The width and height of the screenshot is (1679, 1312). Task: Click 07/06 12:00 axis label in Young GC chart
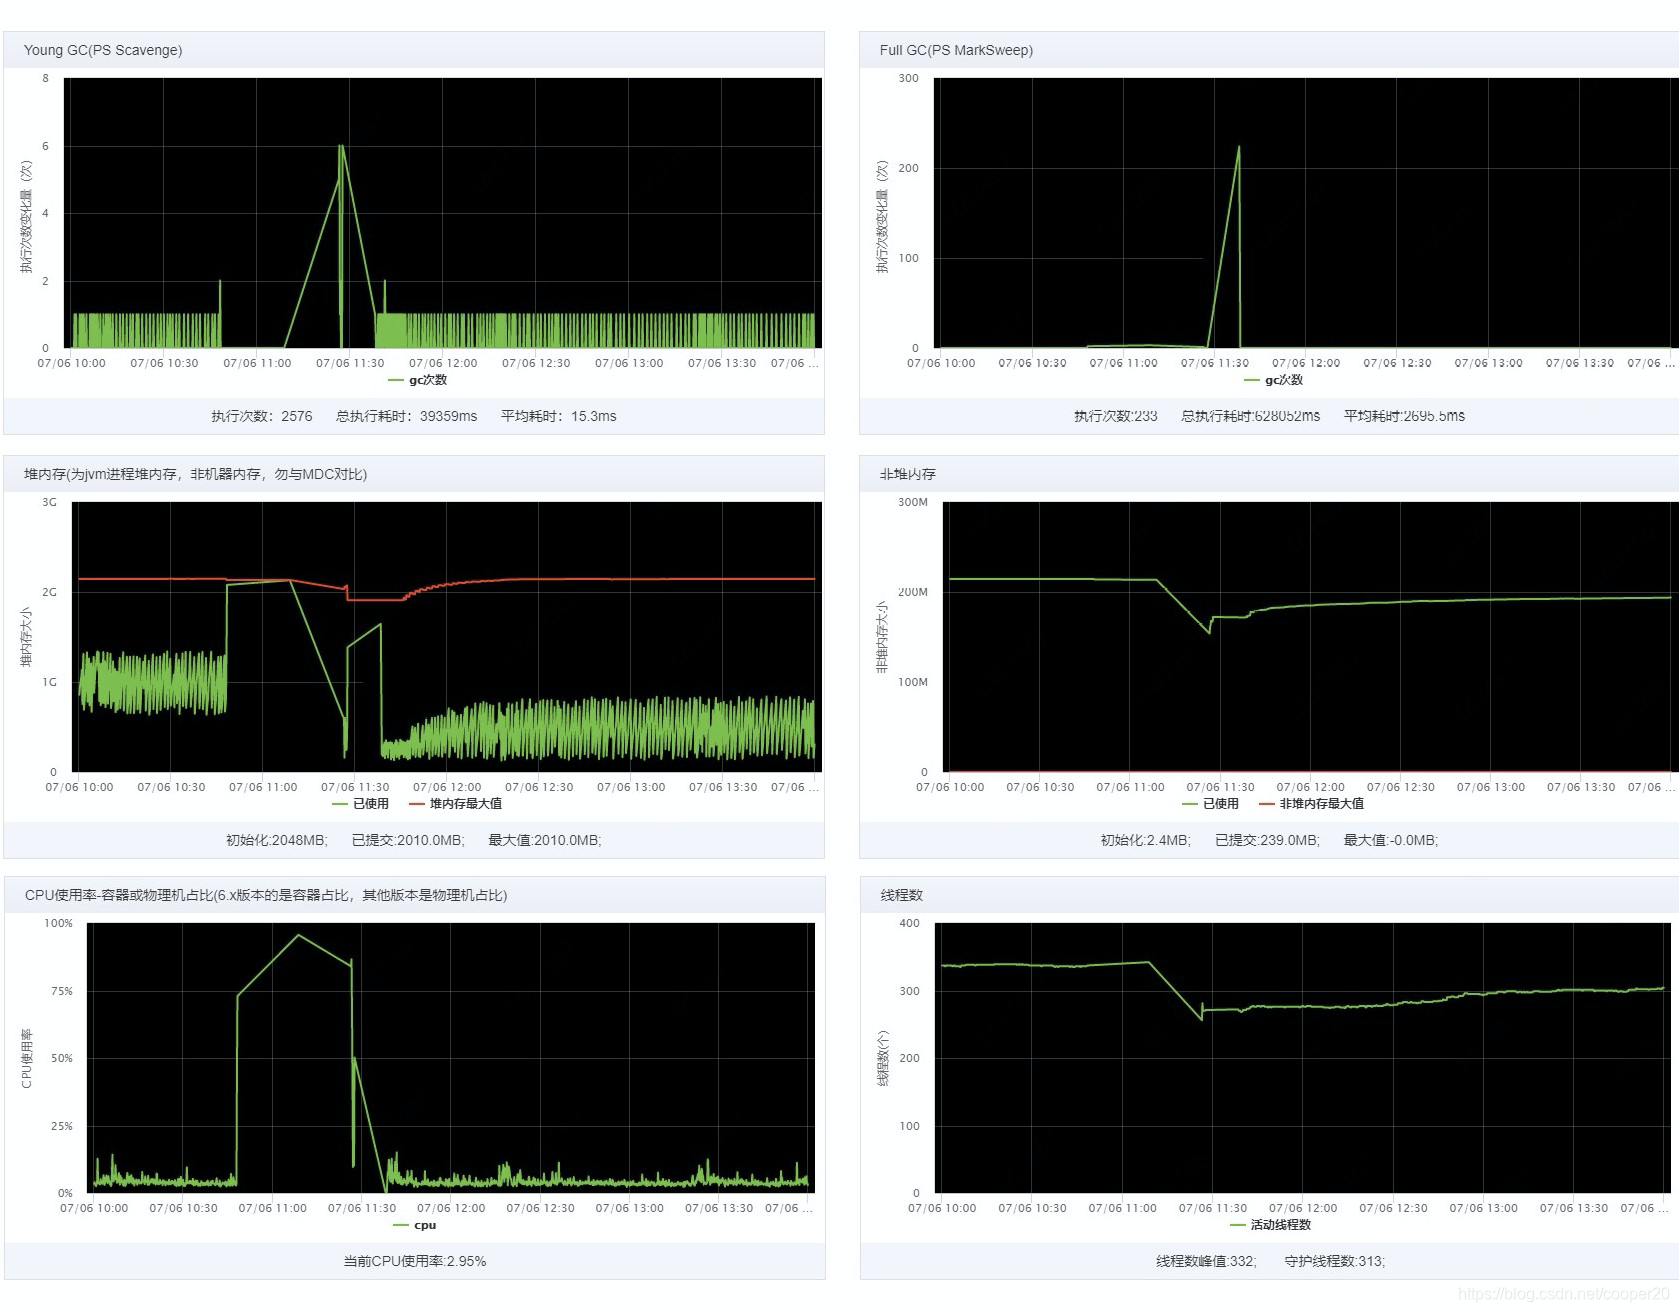point(443,363)
